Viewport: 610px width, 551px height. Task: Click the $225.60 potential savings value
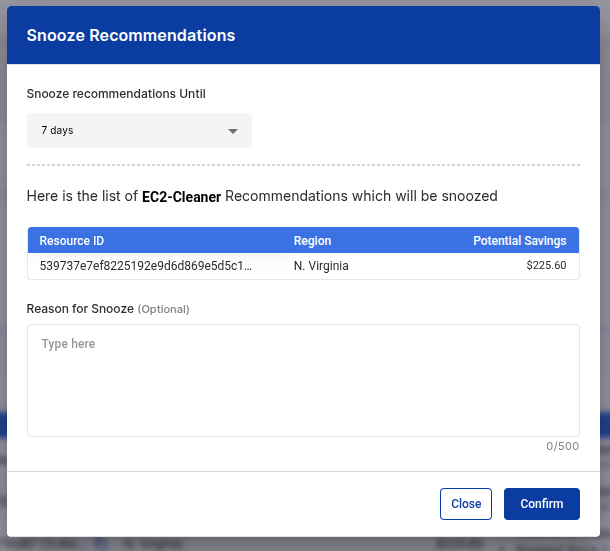point(546,266)
